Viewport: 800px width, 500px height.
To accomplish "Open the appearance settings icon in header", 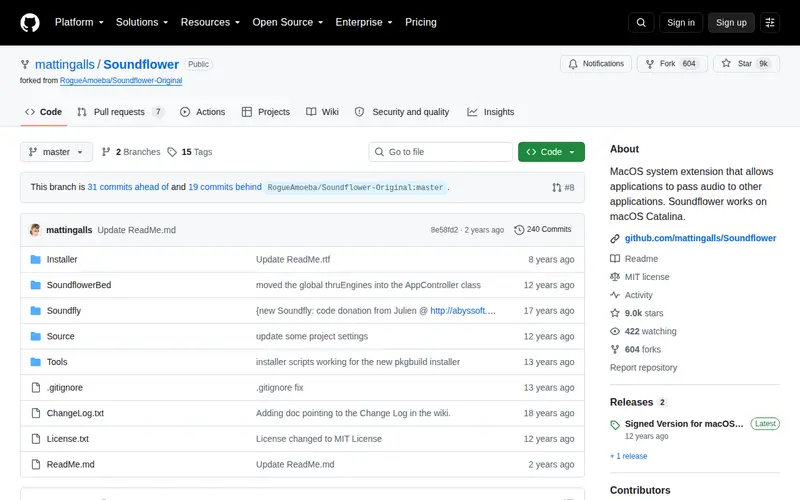I will point(770,22).
